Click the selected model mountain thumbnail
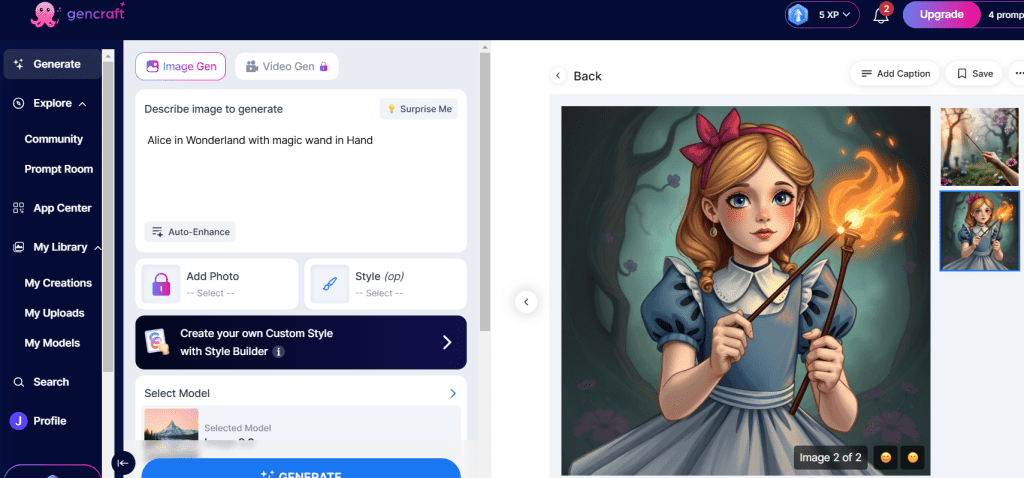The image size is (1024, 478). click(171, 424)
